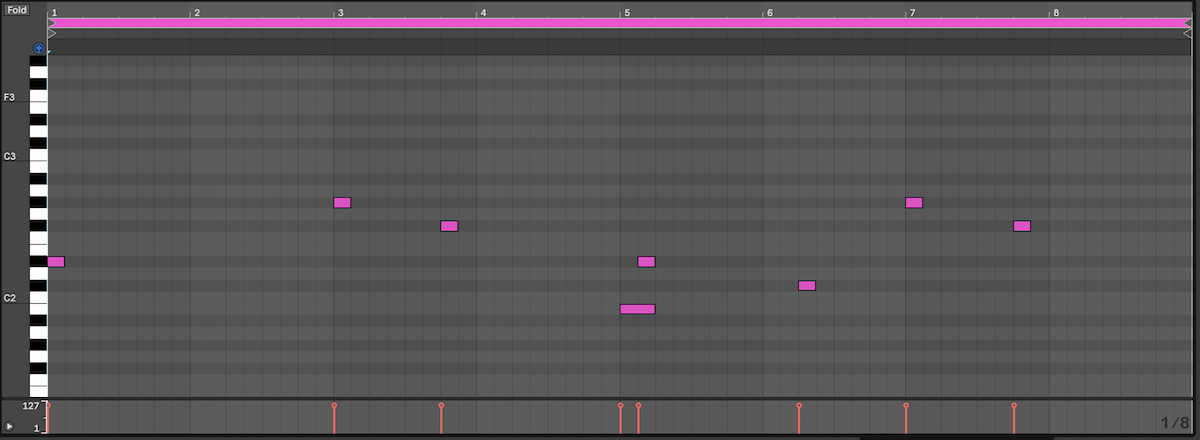Grab the velocity marker in bar 6

click(799, 406)
